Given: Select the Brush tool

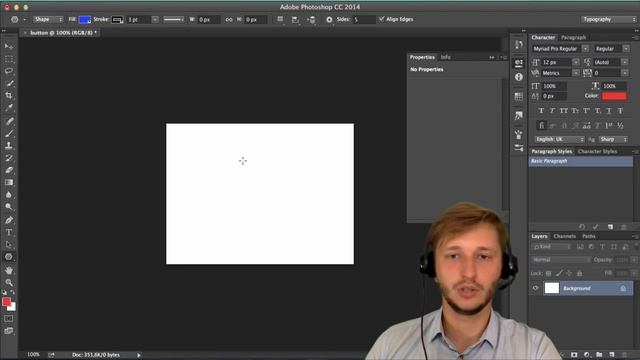Looking at the screenshot, I should click(x=9, y=133).
